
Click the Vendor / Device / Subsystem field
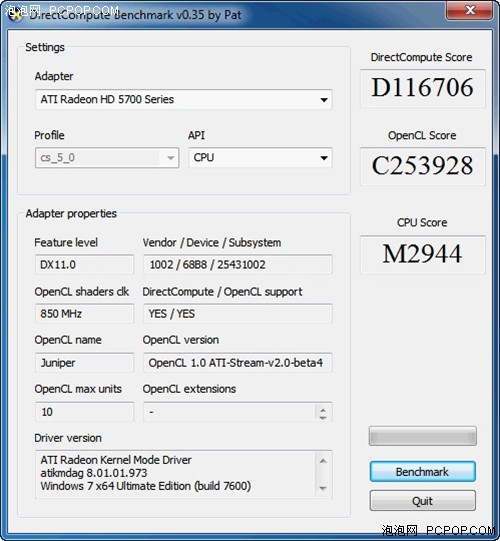point(238,265)
